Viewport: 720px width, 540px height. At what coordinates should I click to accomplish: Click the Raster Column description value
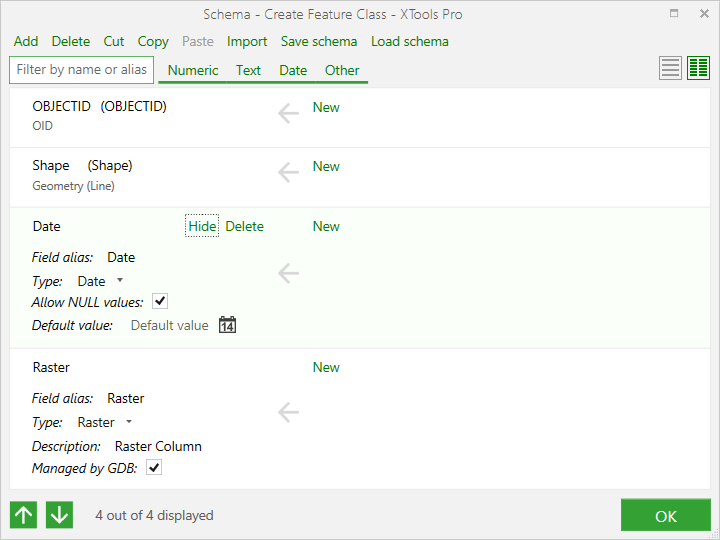pos(158,446)
